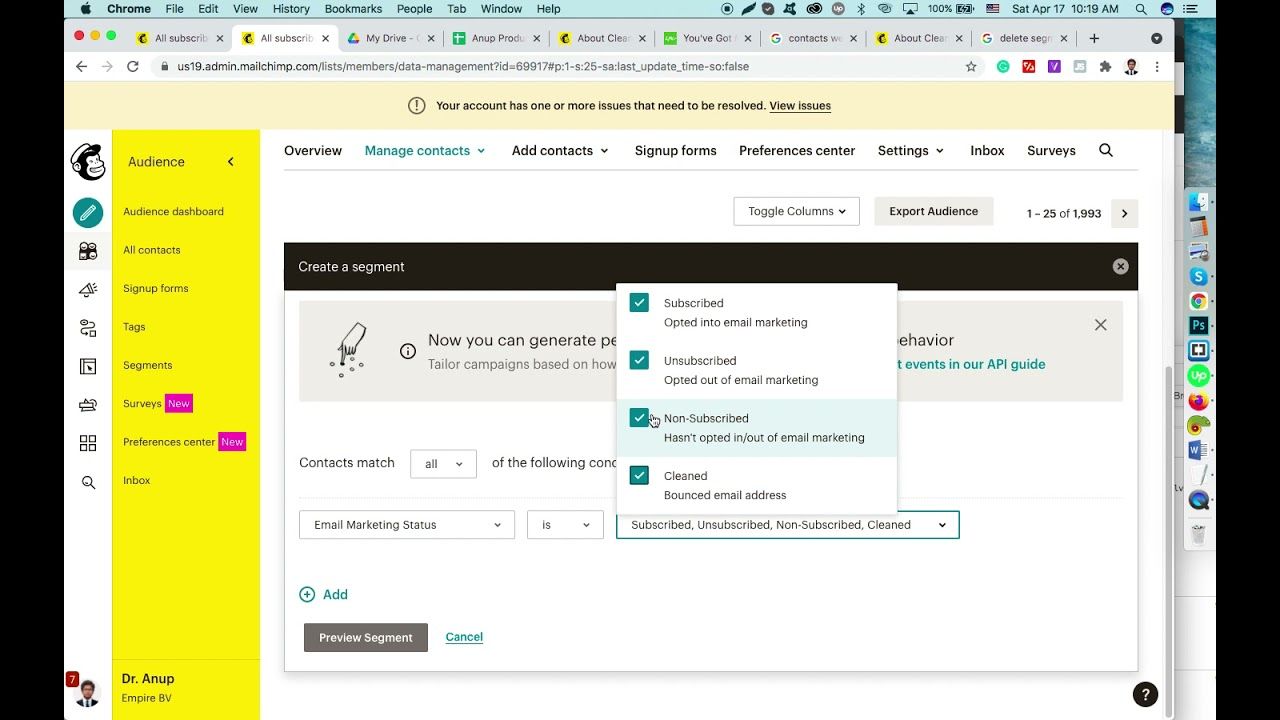
Task: Open the Create pencil icon in sidebar
Action: tap(88, 212)
